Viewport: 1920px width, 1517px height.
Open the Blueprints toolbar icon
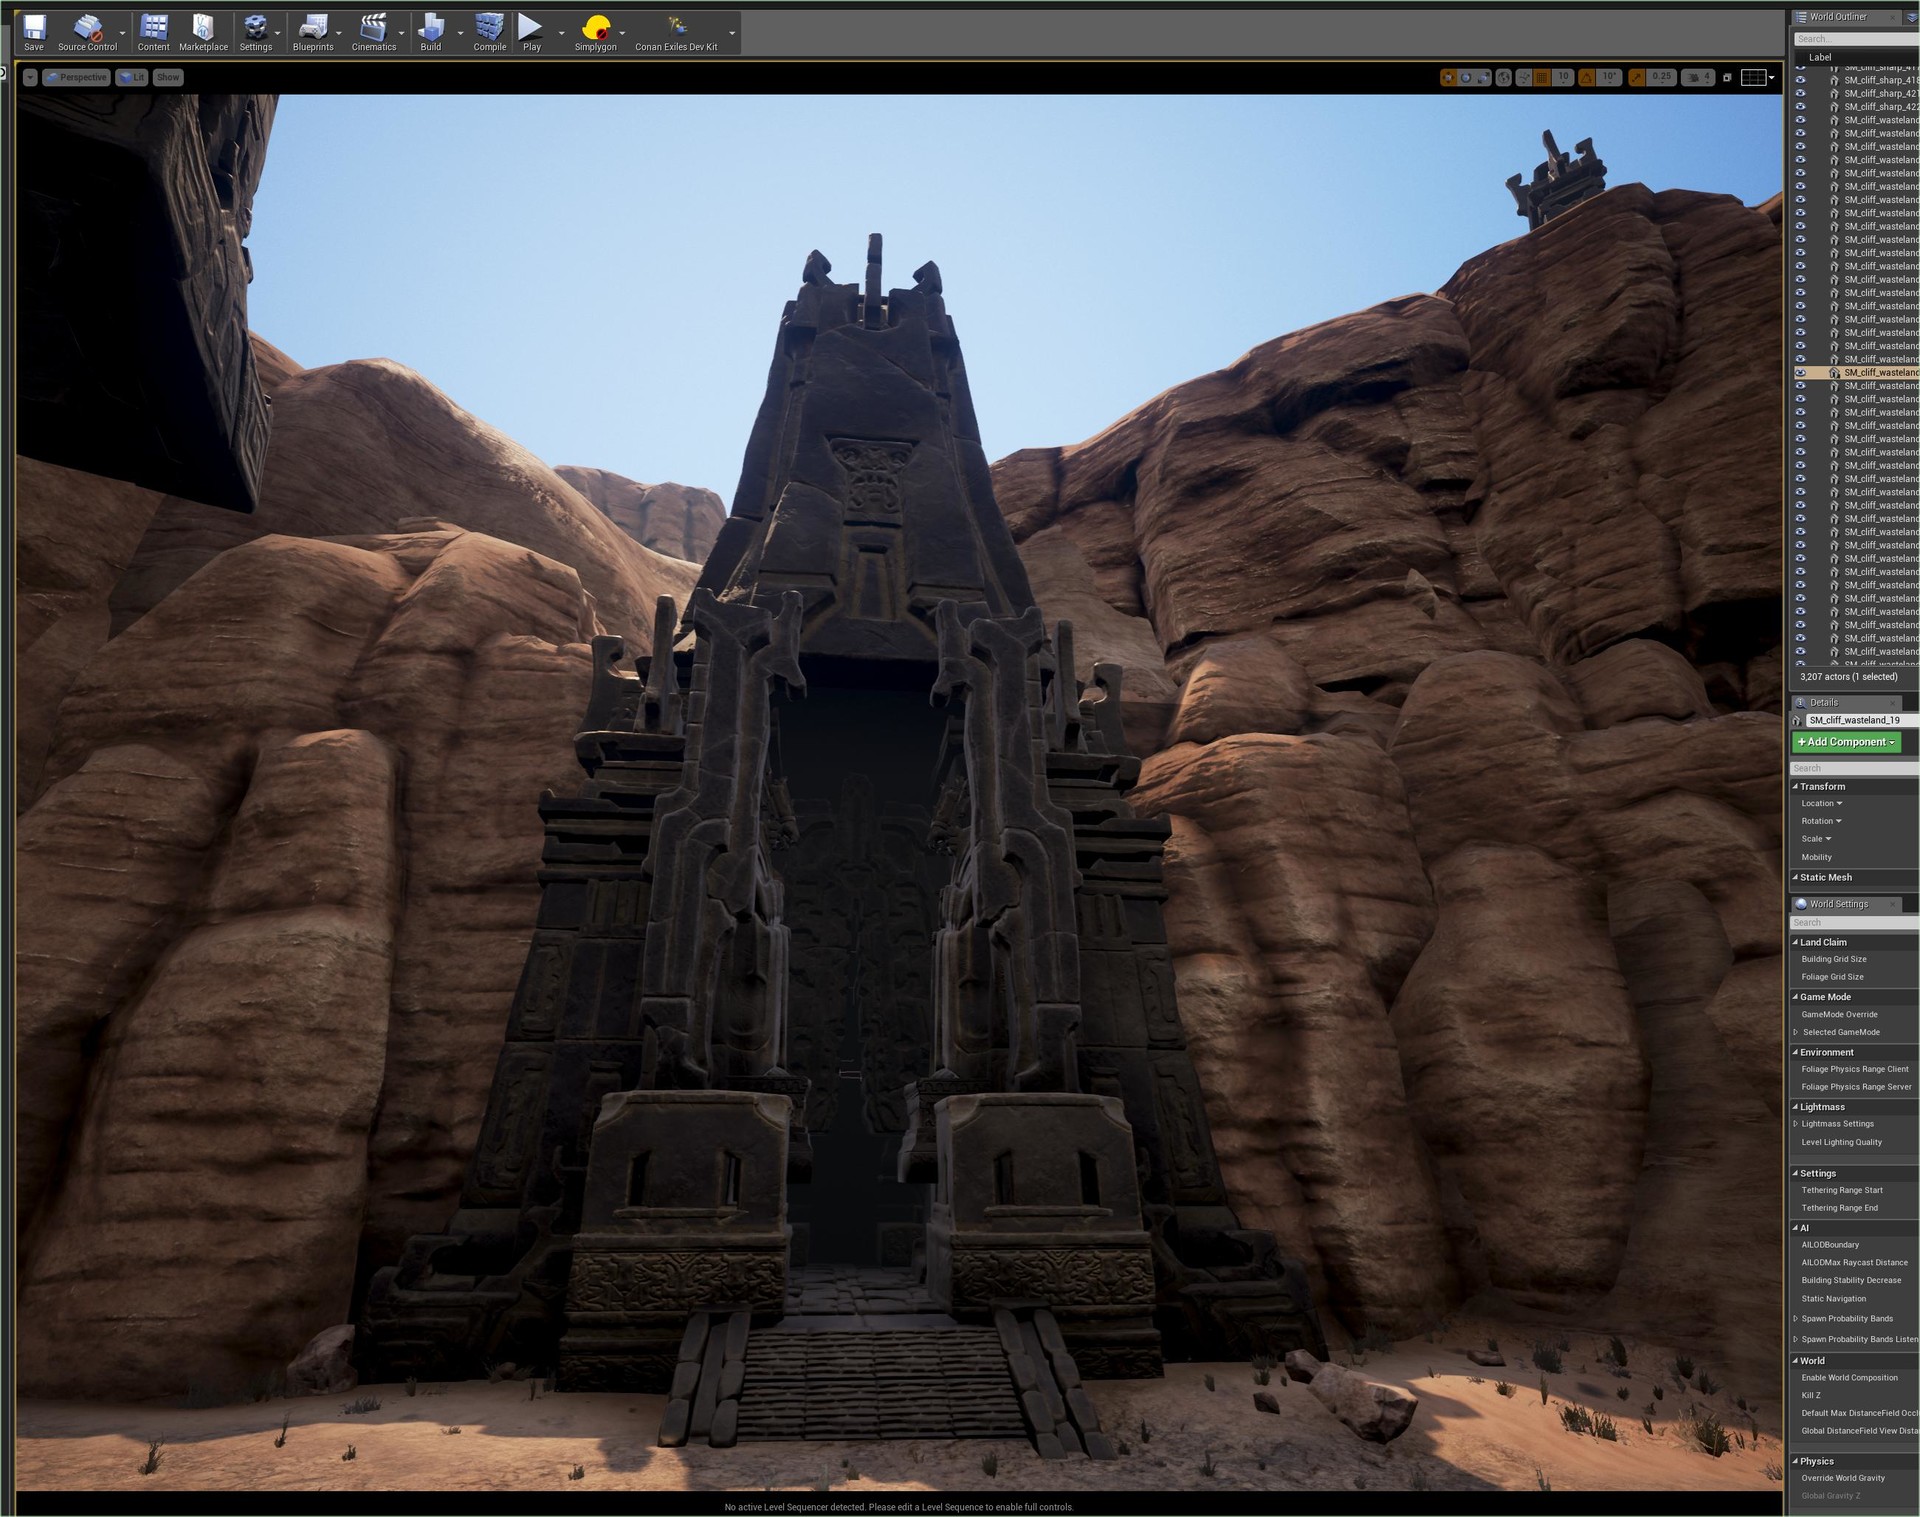tap(313, 28)
